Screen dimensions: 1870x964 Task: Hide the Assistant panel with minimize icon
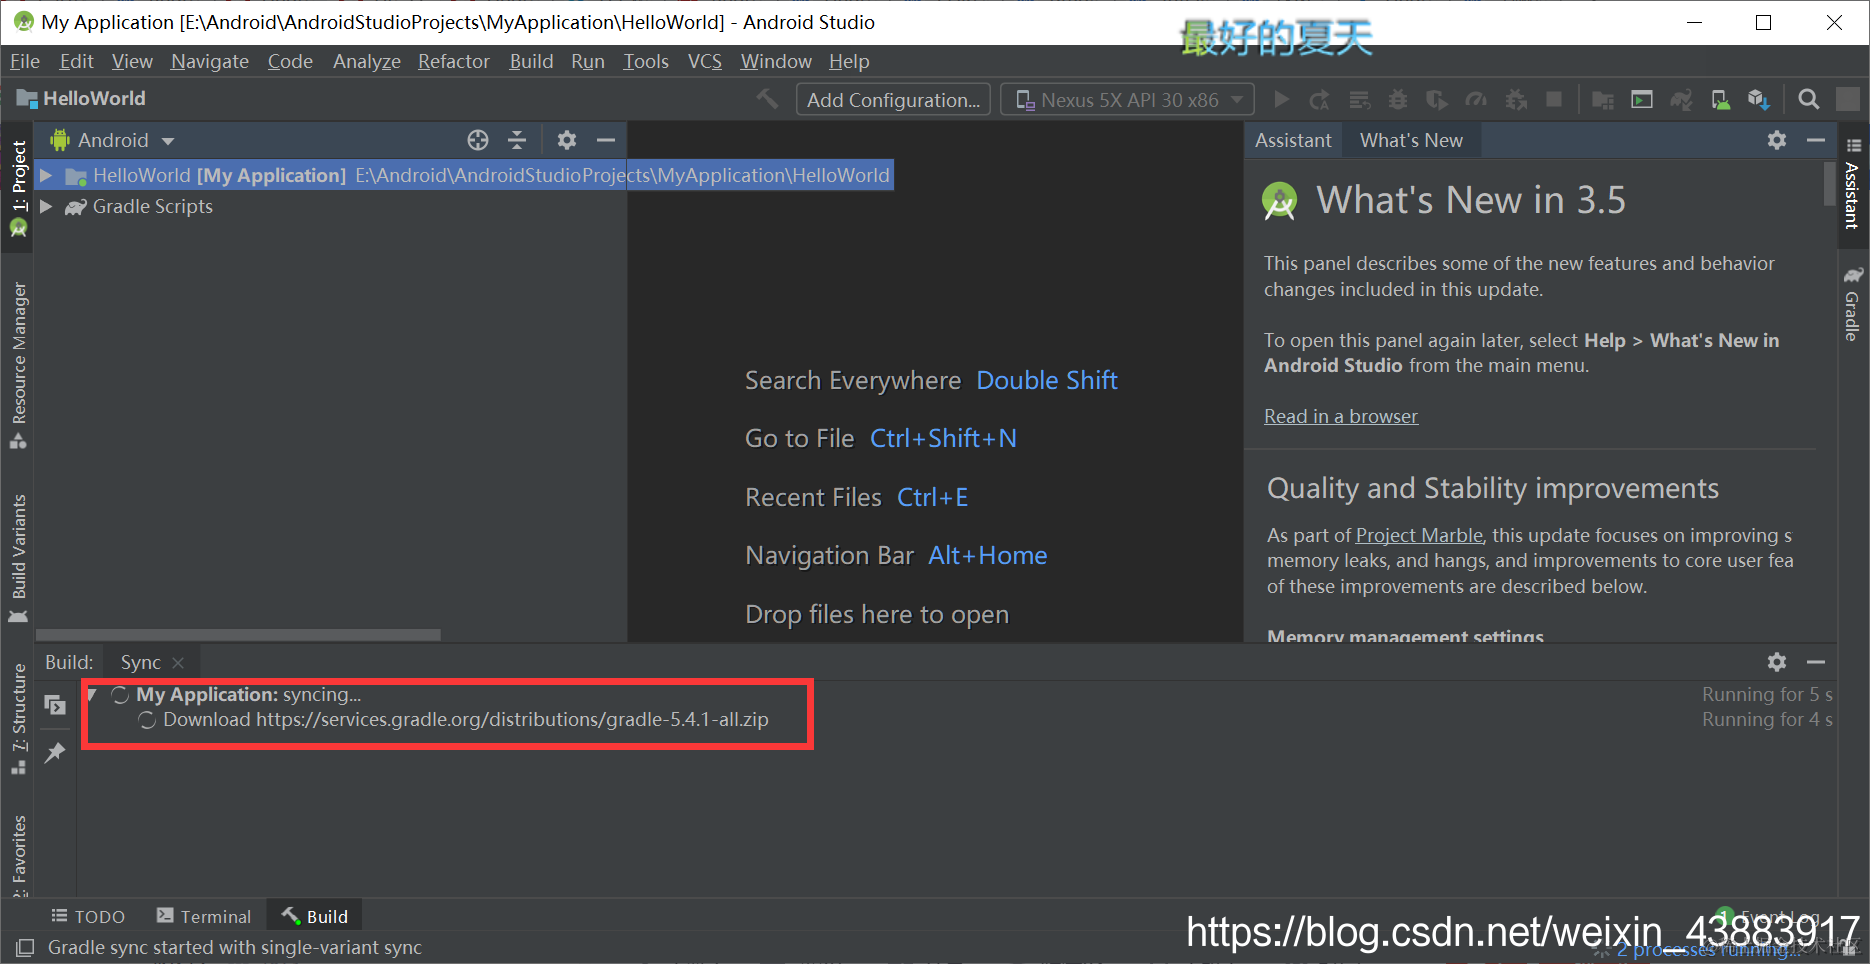(1816, 140)
